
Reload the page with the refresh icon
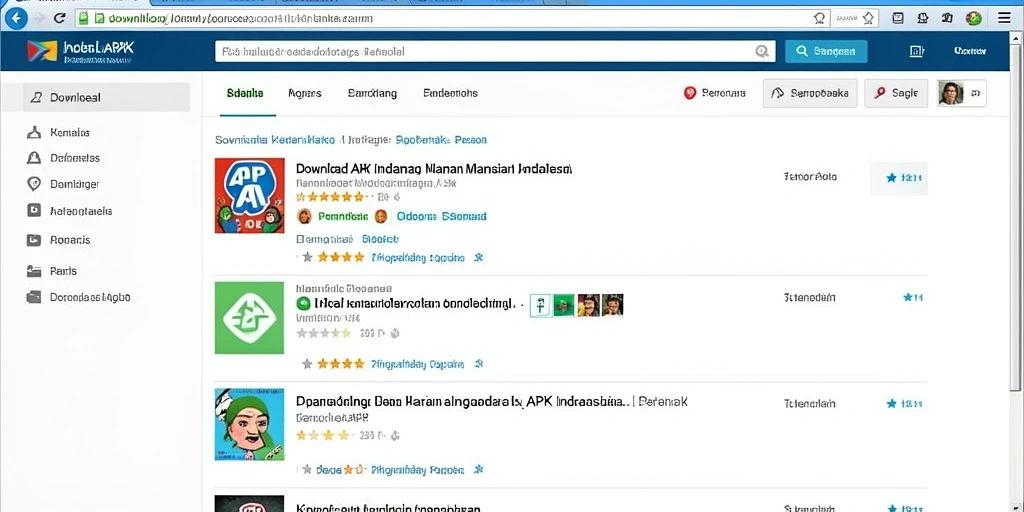pos(59,18)
